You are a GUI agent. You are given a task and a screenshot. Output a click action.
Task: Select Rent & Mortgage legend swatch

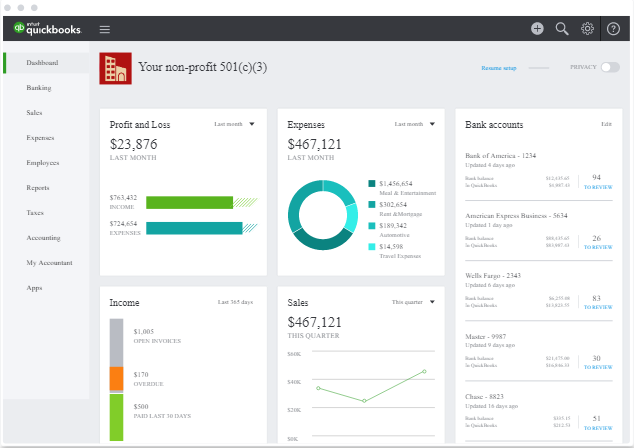point(372,205)
